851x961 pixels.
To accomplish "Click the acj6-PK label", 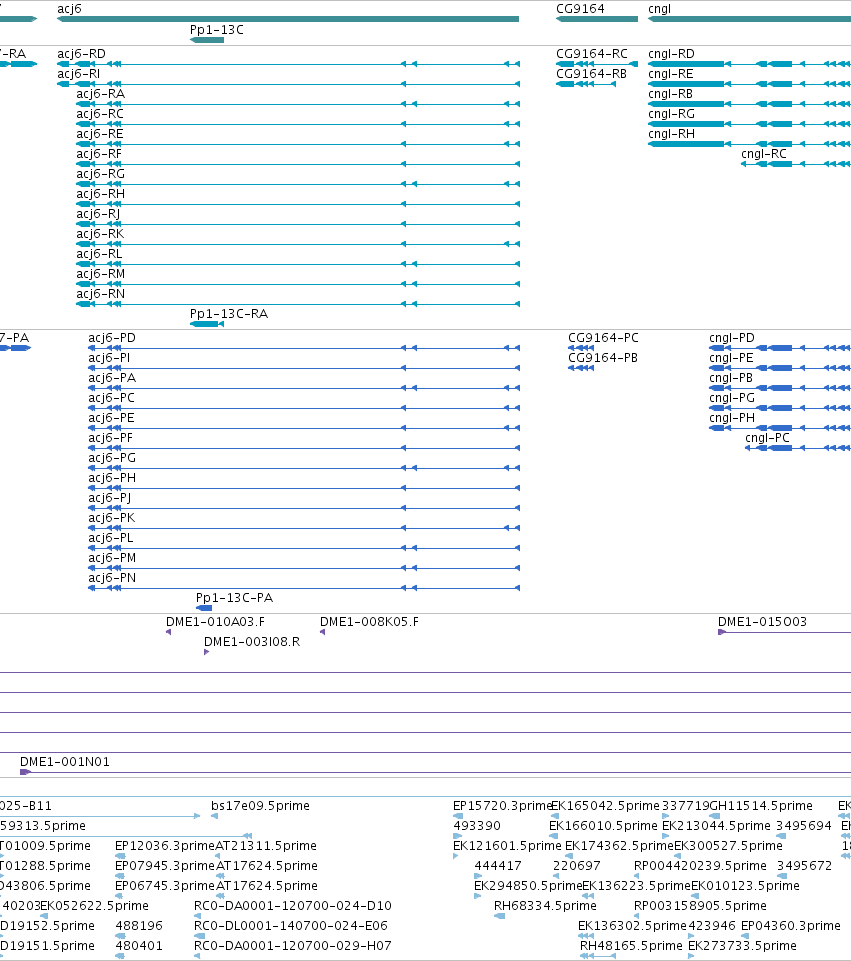I will tap(112, 518).
